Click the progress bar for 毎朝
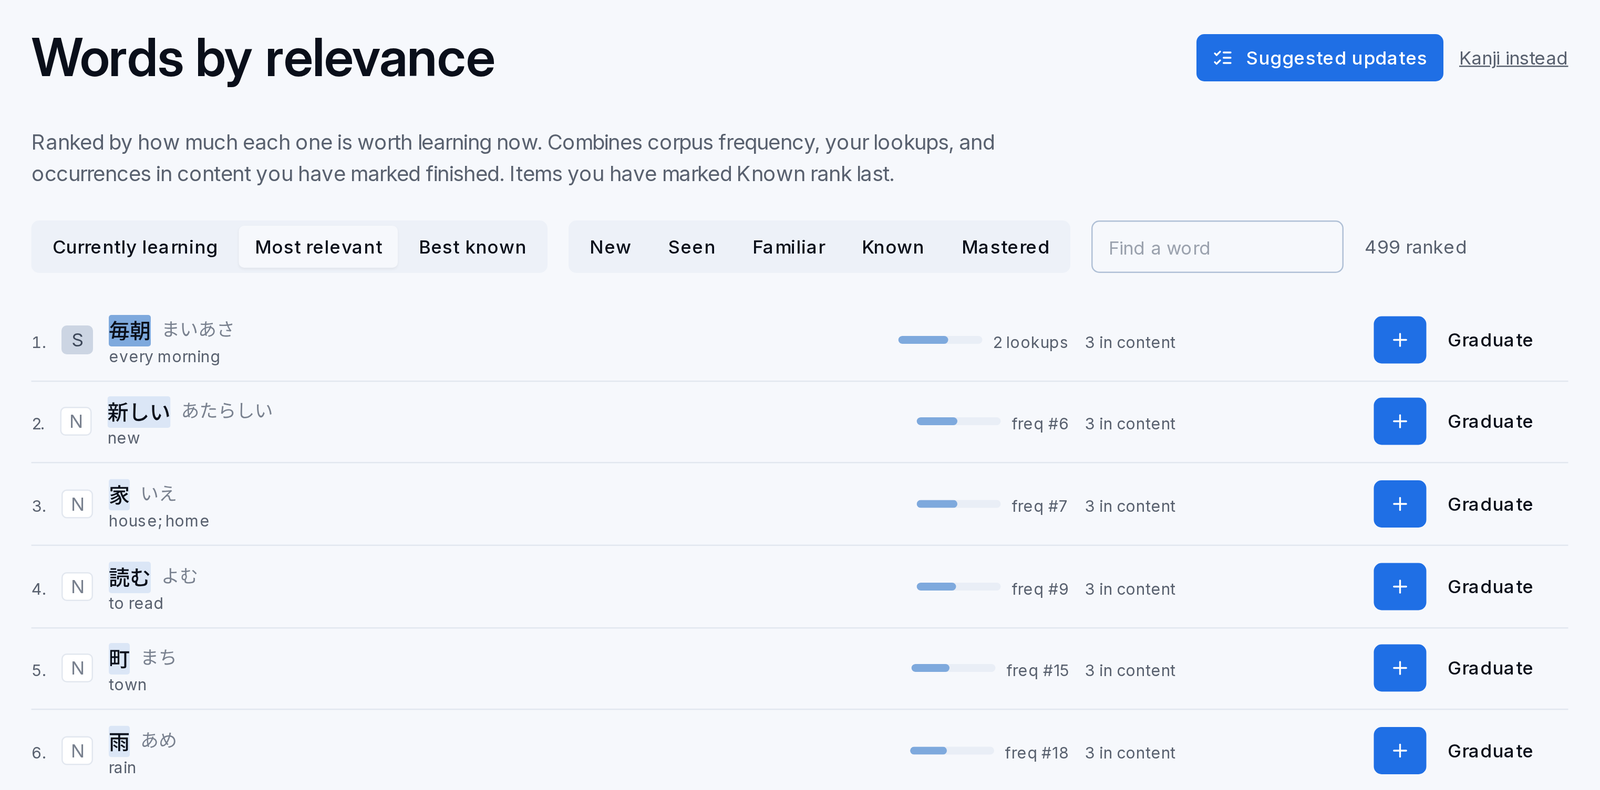 [x=940, y=340]
